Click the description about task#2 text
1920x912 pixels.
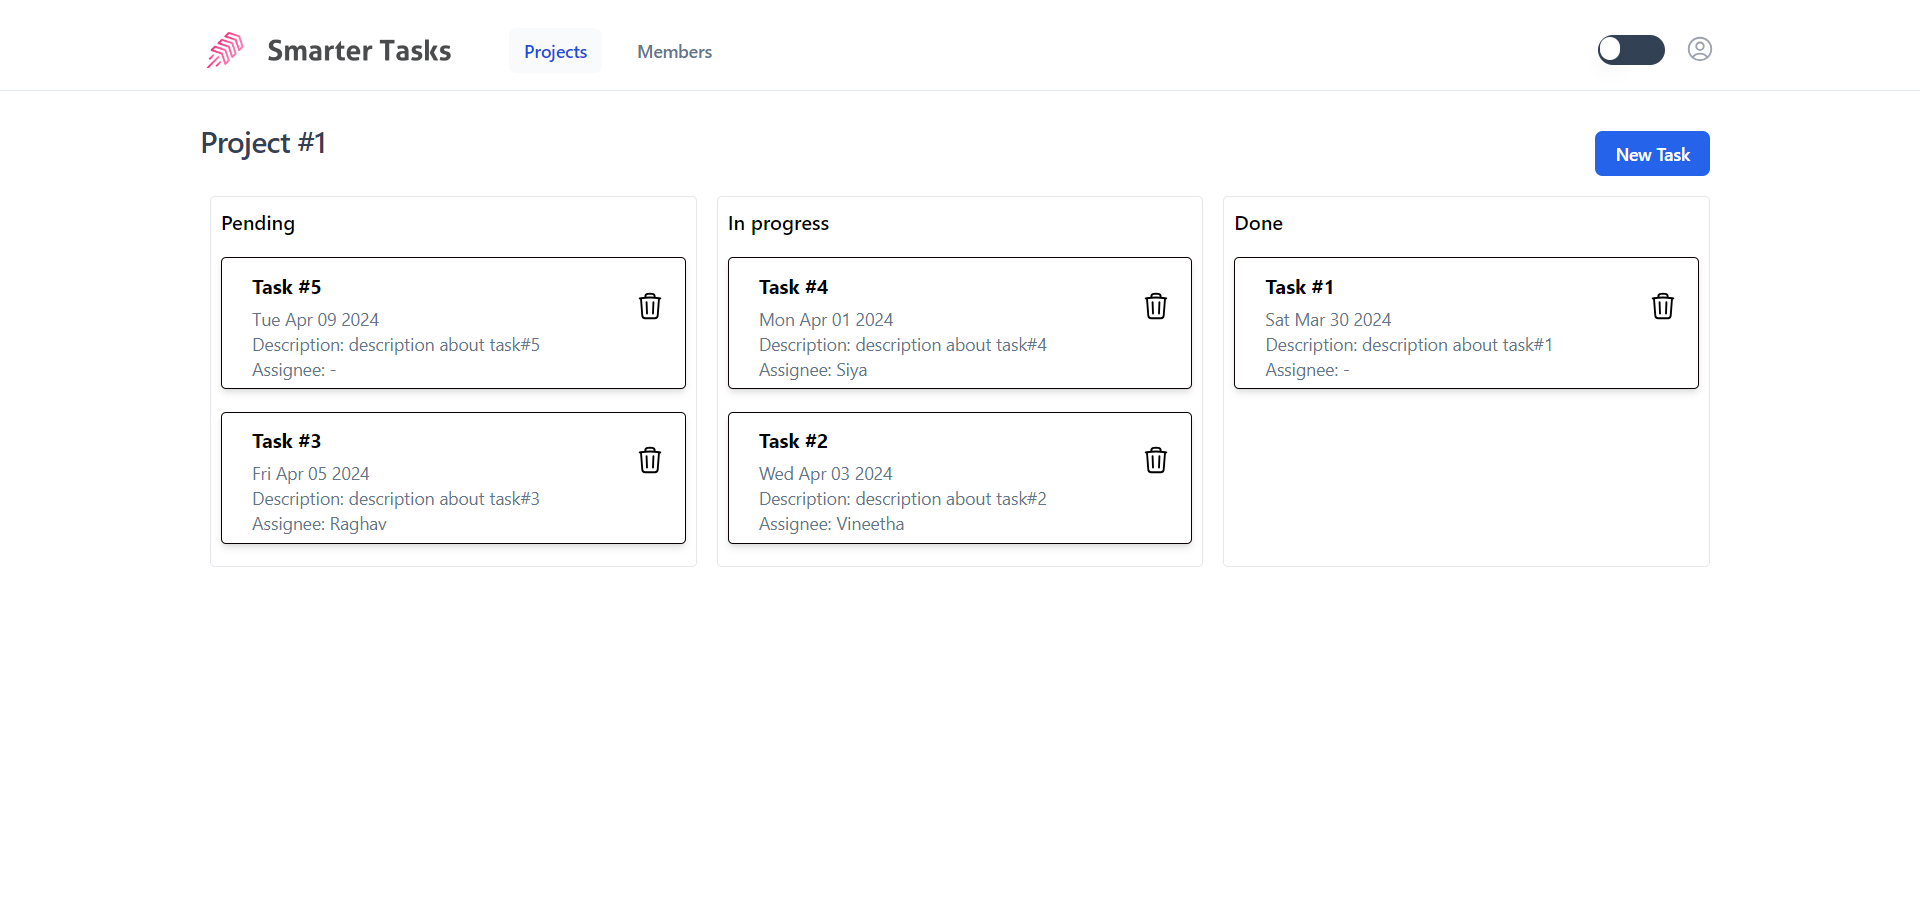951,499
